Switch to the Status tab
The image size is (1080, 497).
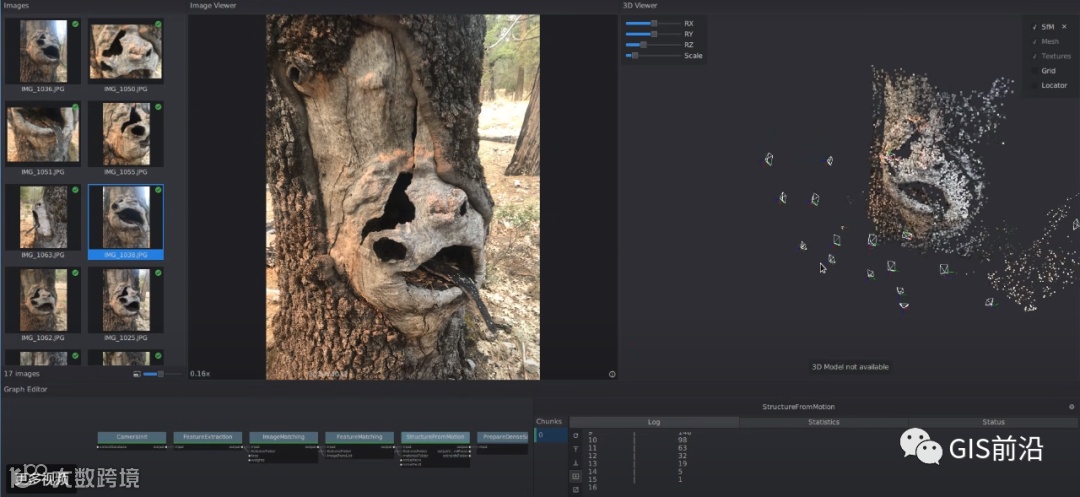pyautogui.click(x=993, y=422)
